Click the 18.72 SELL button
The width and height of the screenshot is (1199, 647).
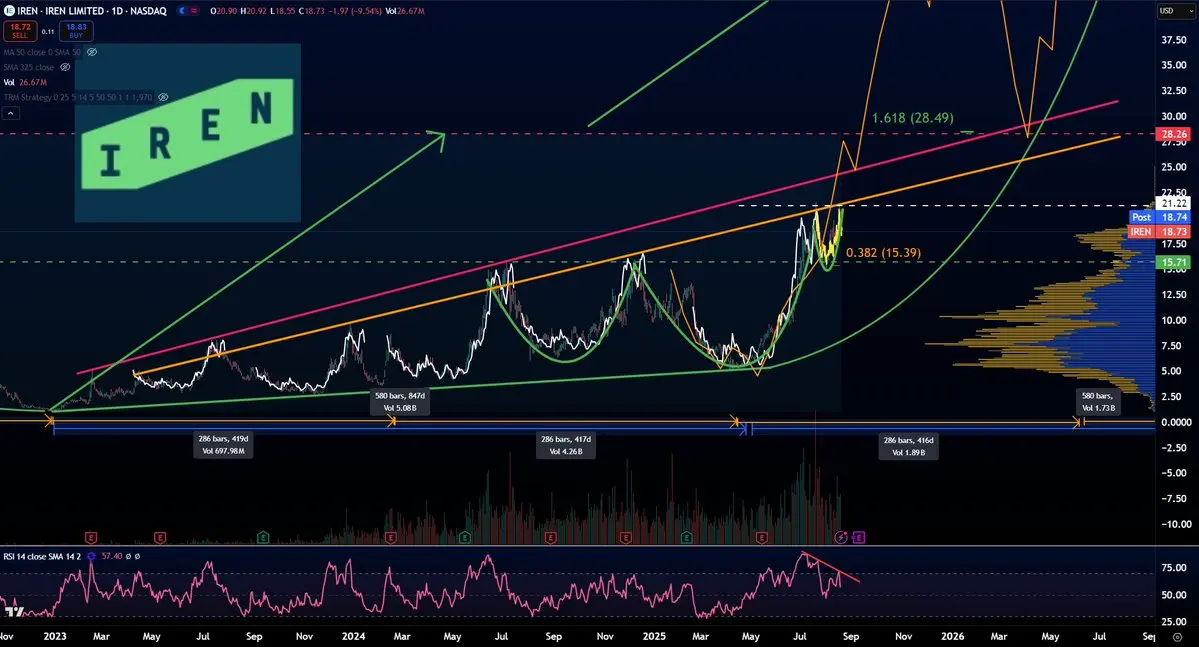20,31
